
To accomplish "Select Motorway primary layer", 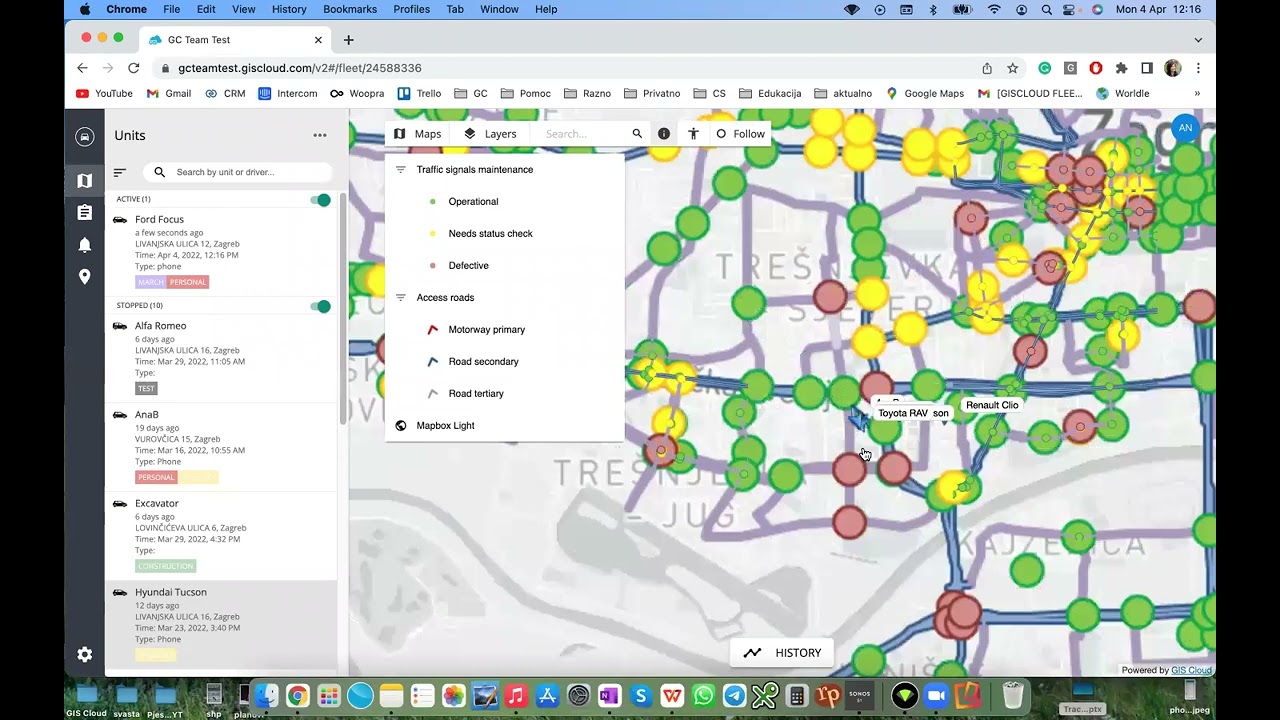I will coord(486,330).
